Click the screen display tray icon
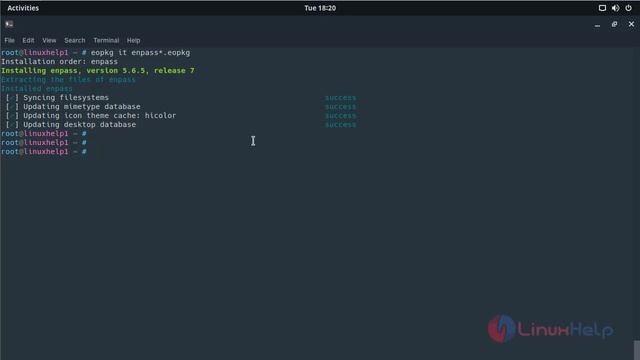Screen dimensions: 640x360 (602, 8)
